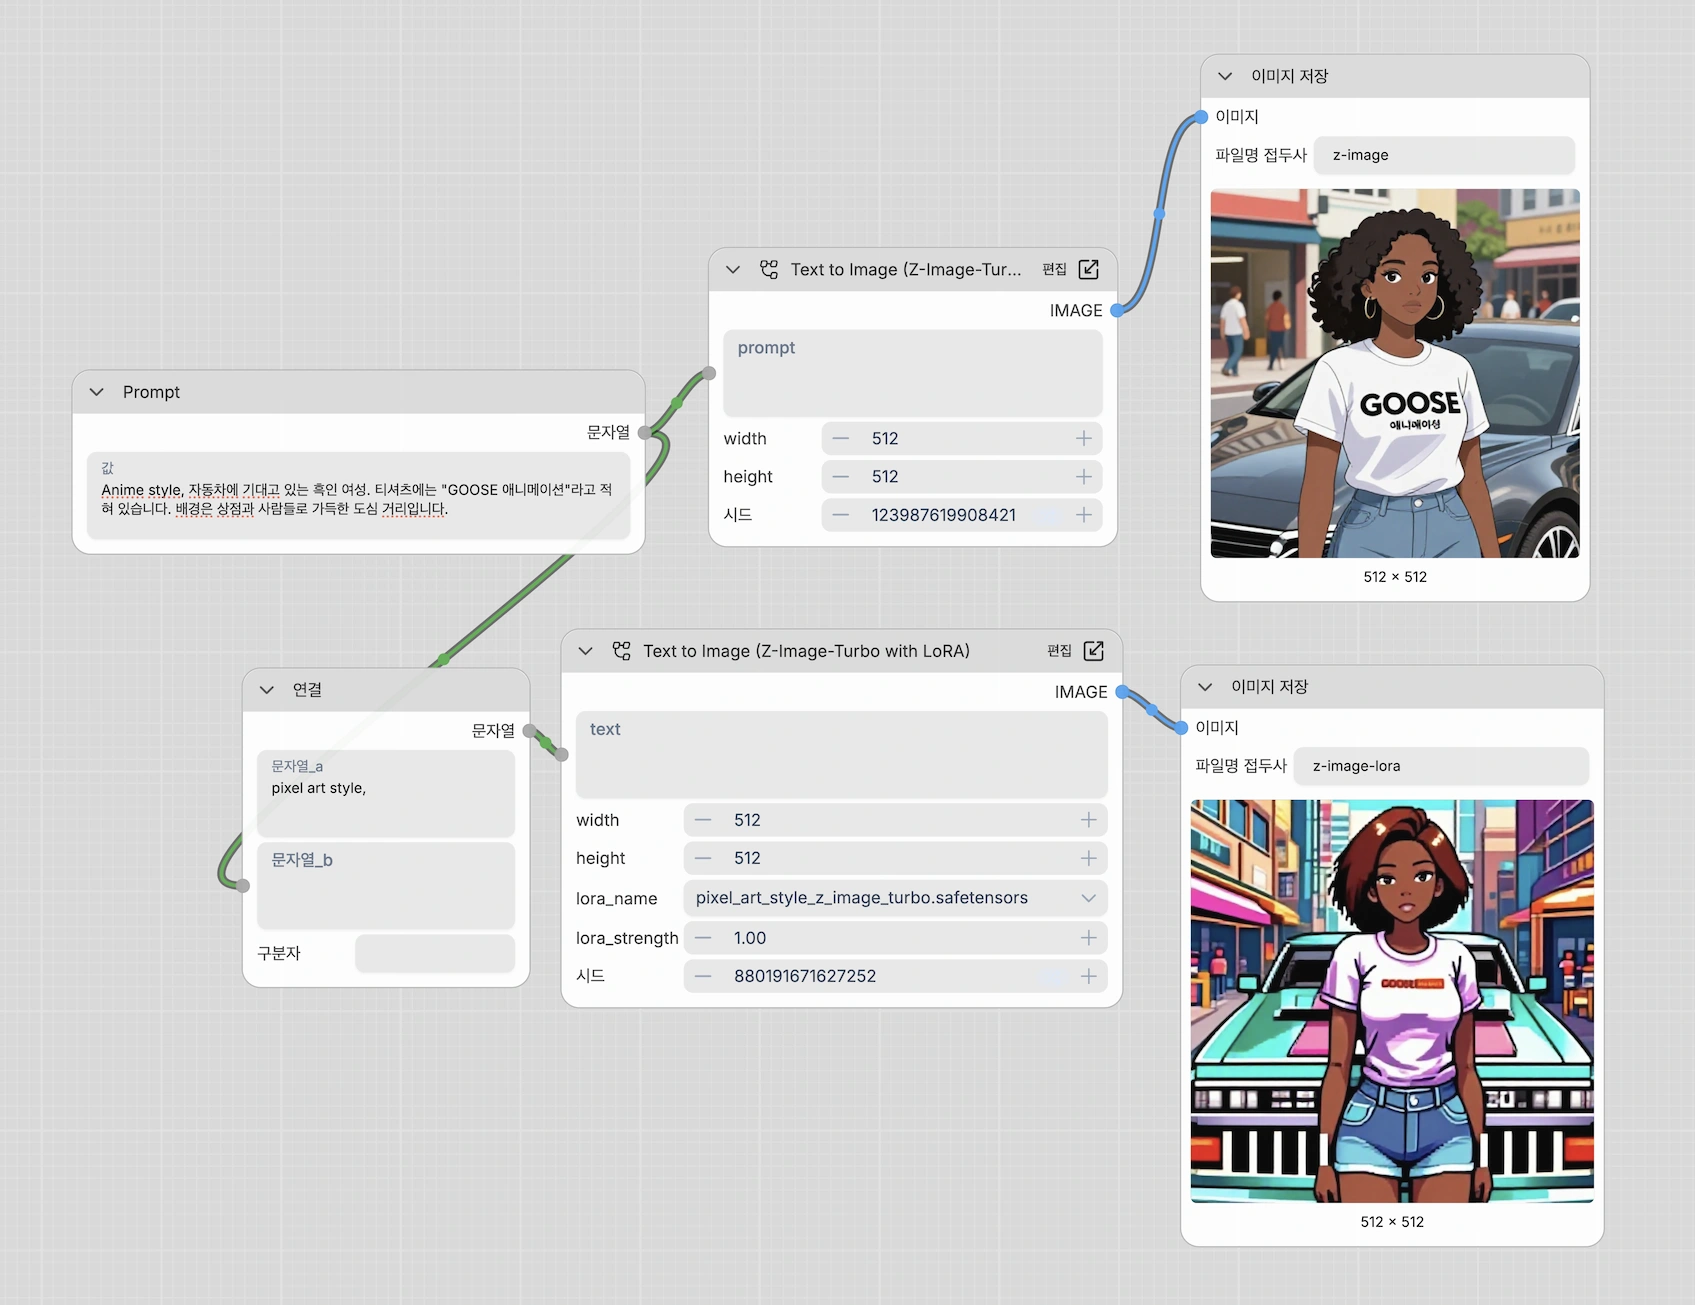Collapse the z-image 이미지 저장 node
Screen dimensions: 1695x1305
pyautogui.click(x=1225, y=76)
